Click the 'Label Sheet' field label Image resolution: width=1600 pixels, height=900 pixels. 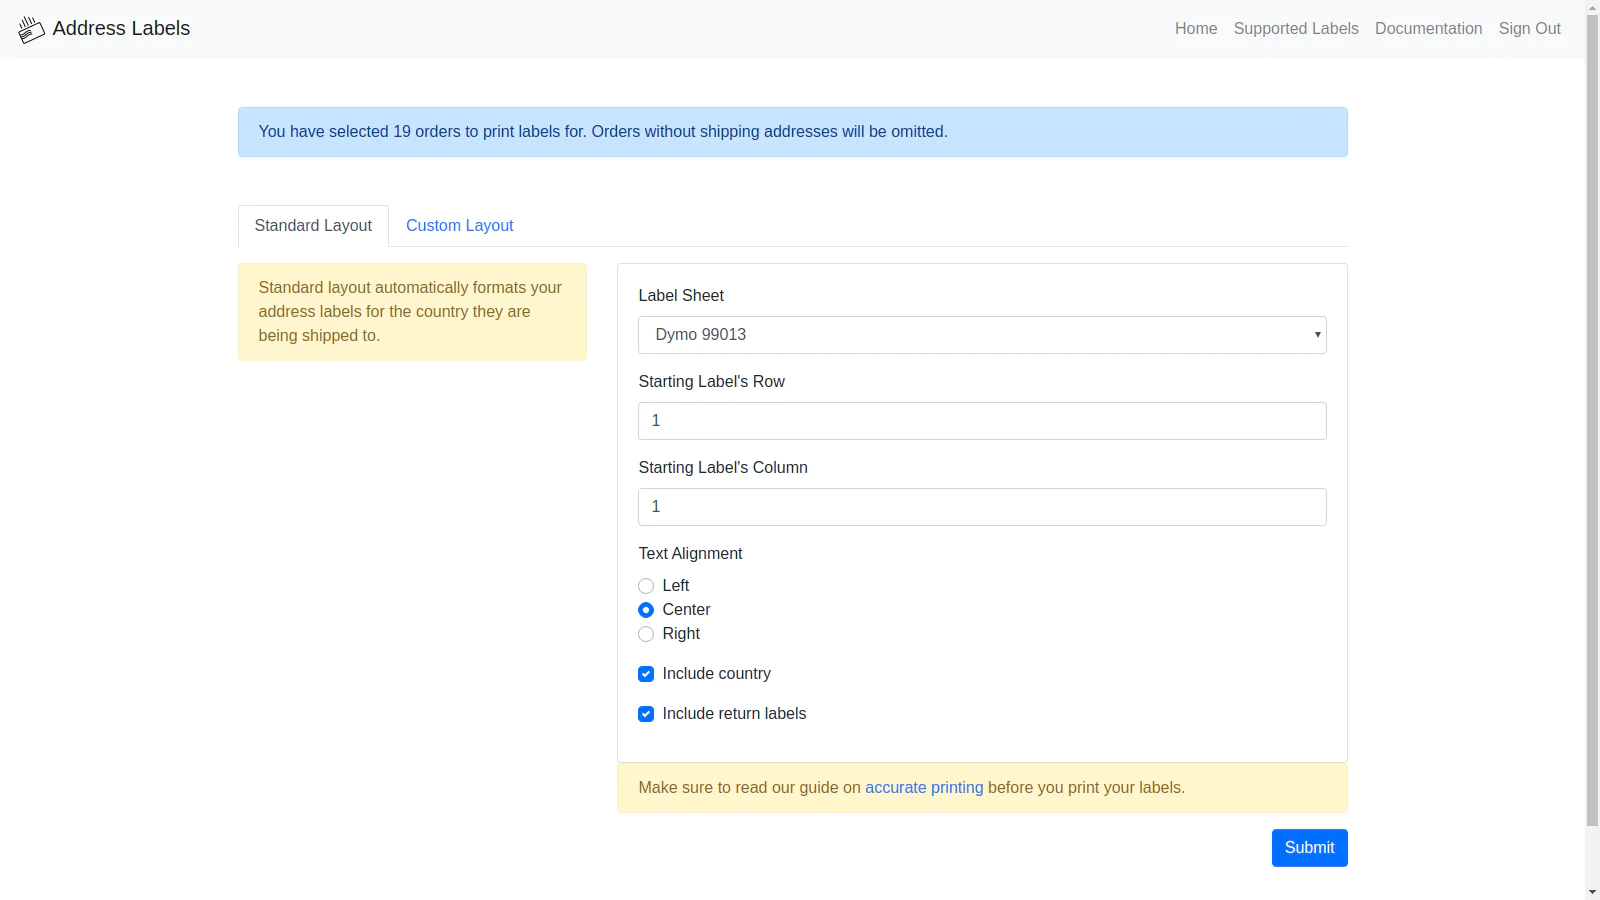[681, 296]
